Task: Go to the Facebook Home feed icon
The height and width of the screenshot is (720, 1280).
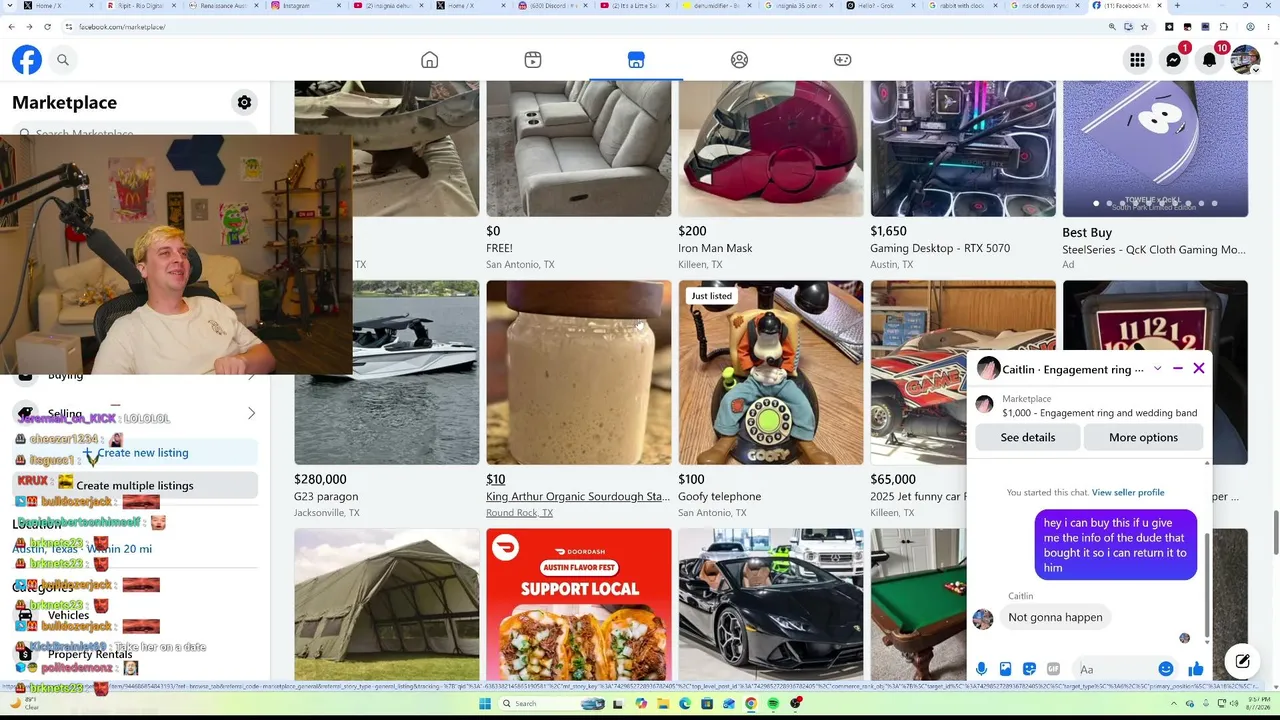Action: (x=429, y=60)
